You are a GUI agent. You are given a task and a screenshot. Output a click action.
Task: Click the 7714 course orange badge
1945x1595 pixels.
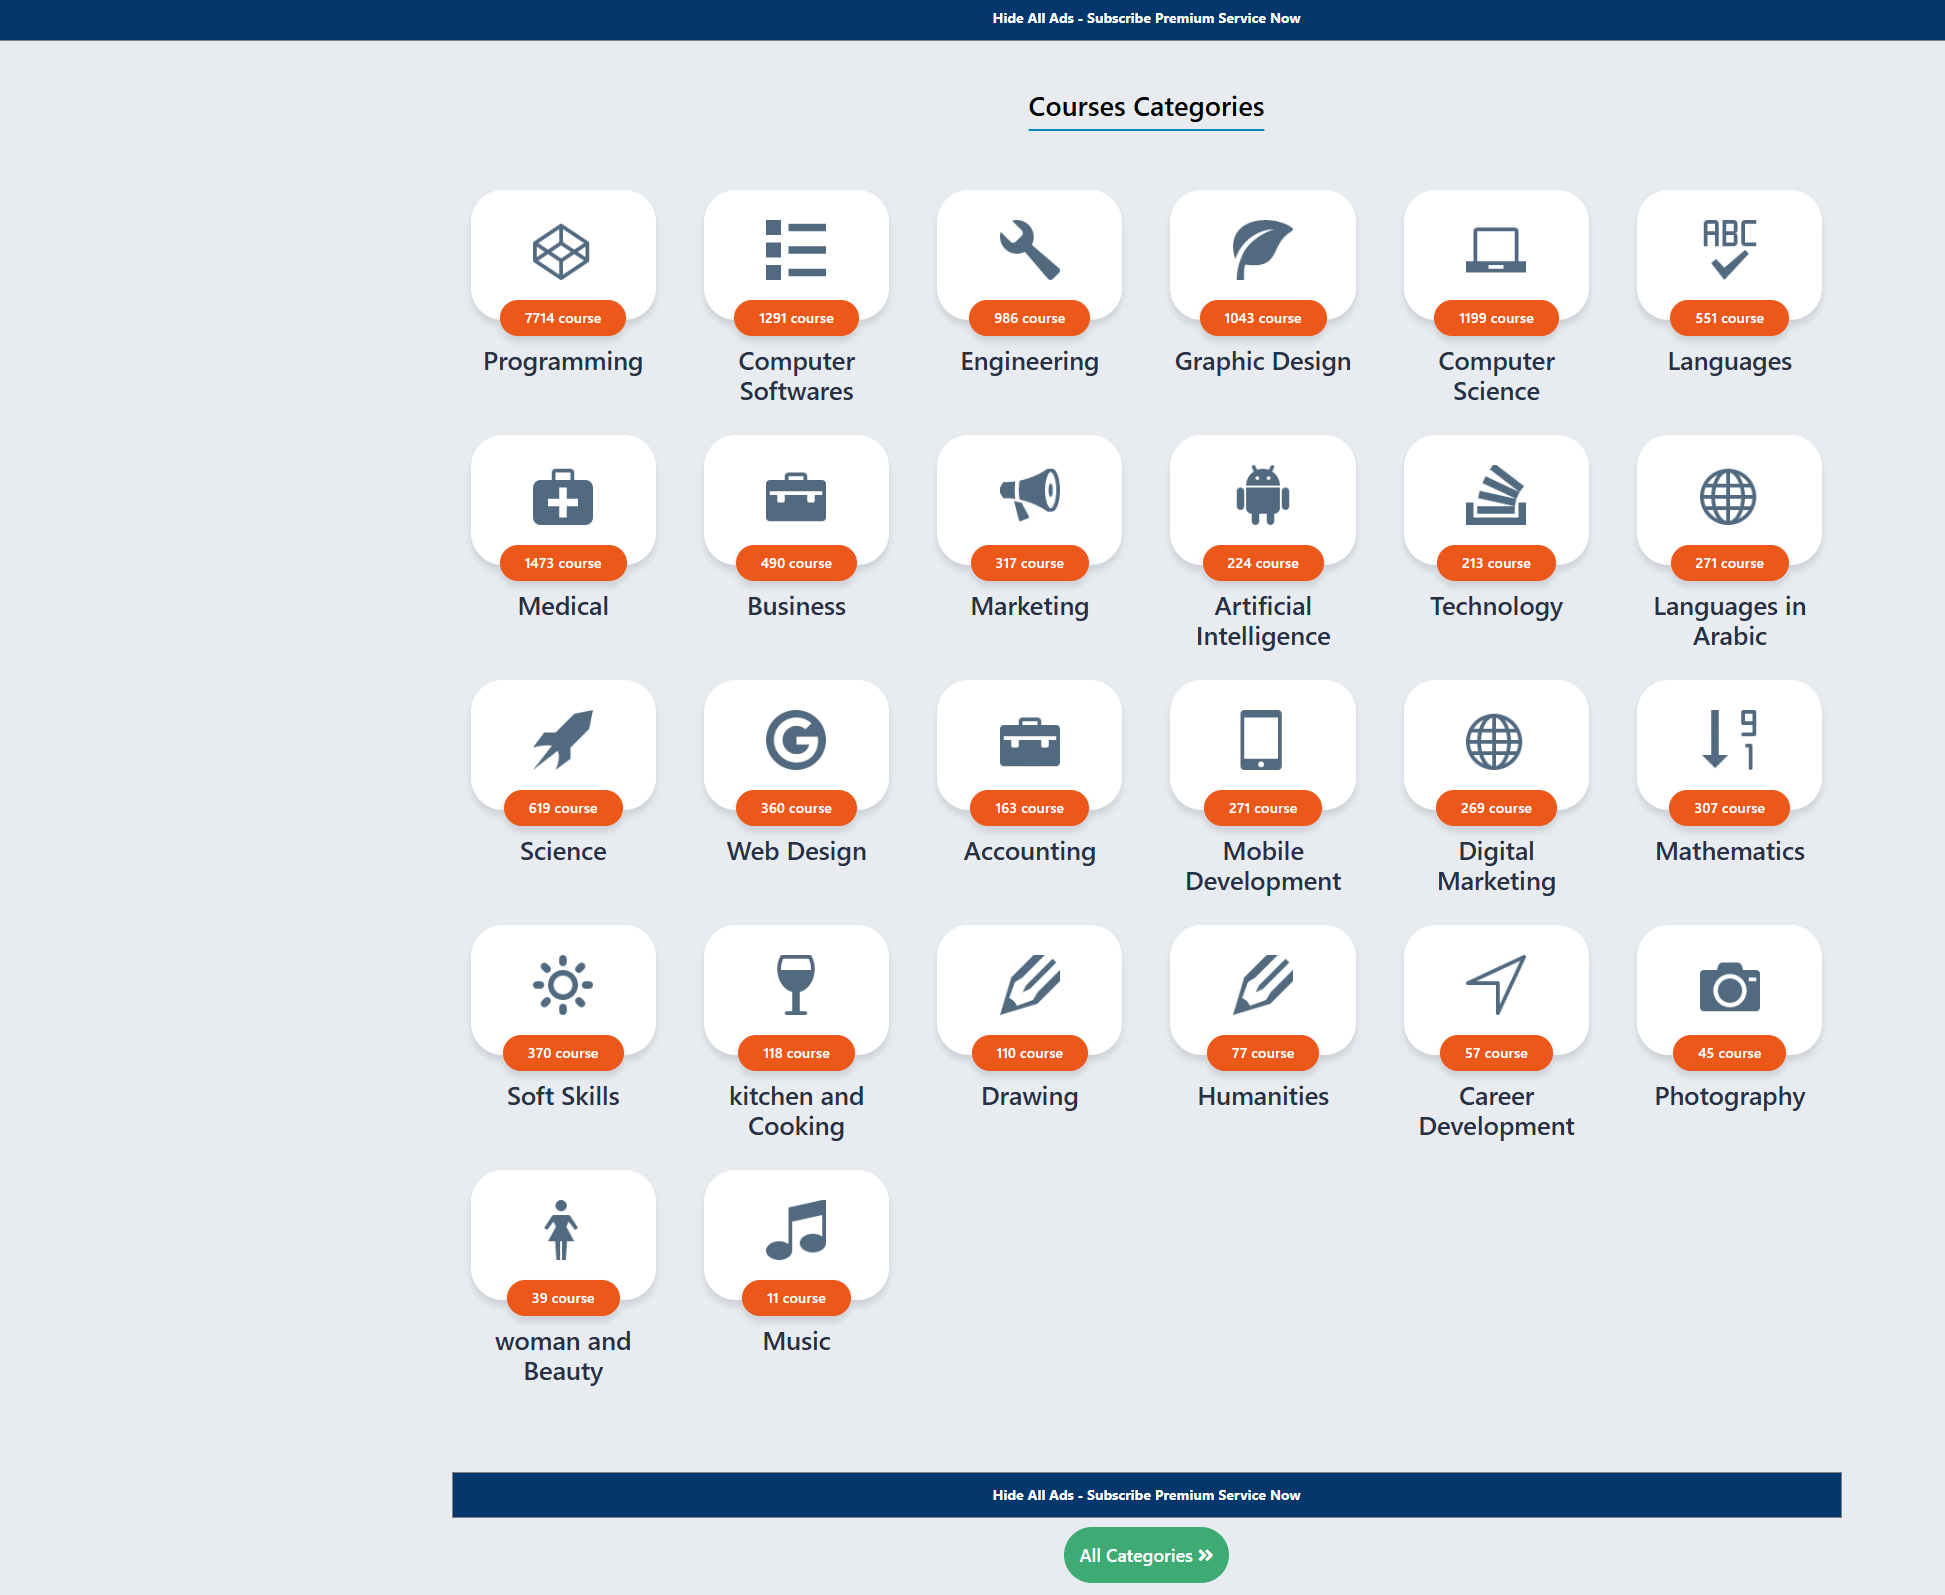coord(562,318)
